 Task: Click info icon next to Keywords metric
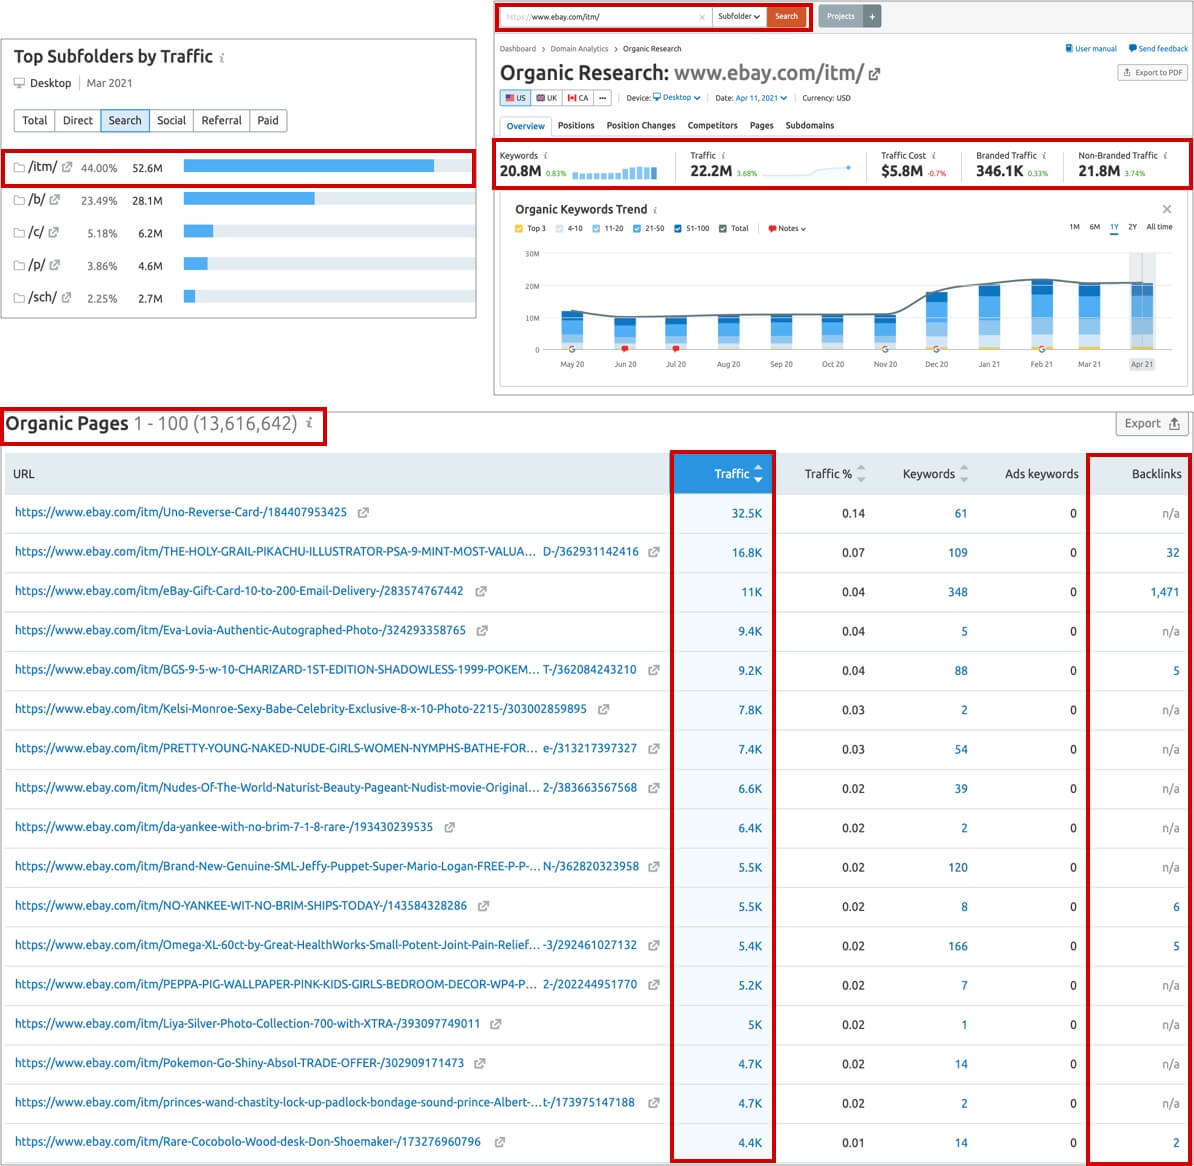tap(545, 155)
